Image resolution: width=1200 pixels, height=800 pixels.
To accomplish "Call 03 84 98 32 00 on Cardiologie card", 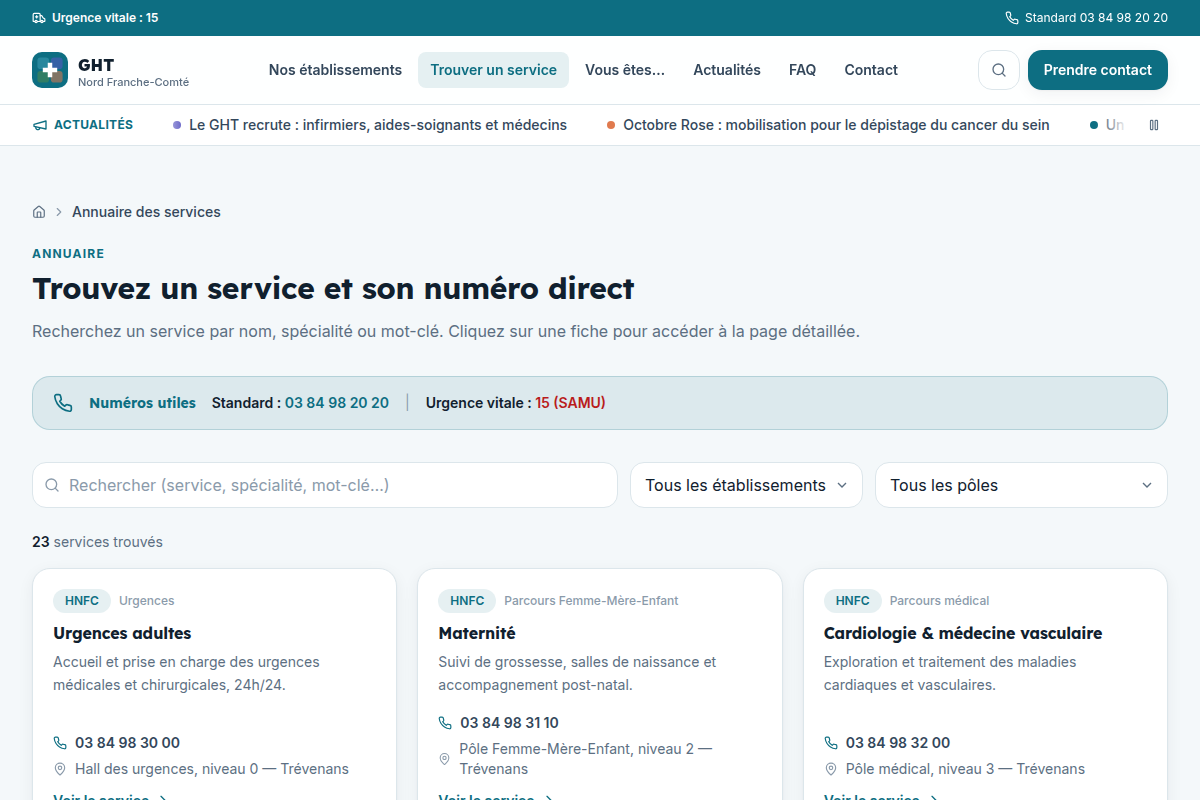I will coord(898,743).
